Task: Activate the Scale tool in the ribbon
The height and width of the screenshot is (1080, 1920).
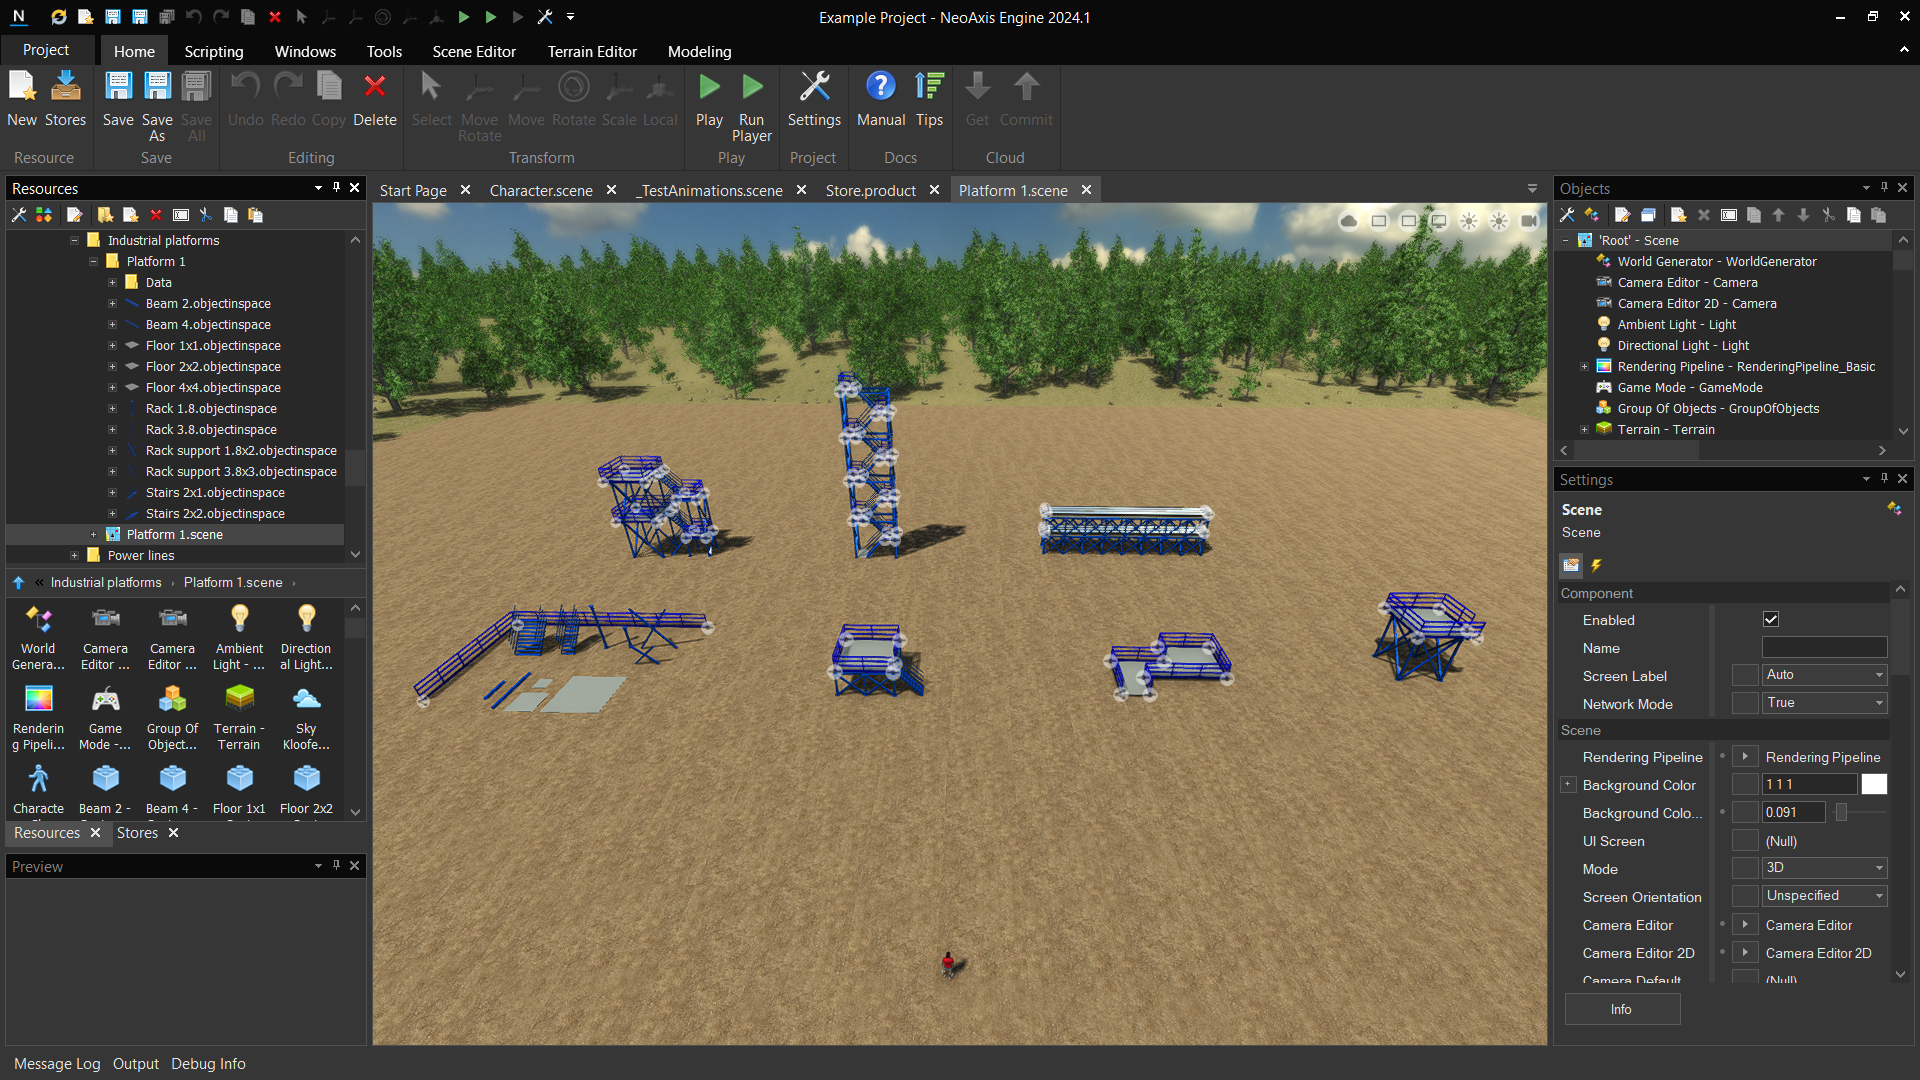Action: [x=619, y=100]
